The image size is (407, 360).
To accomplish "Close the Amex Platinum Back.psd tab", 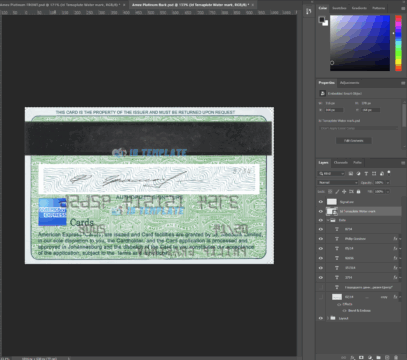I will click(253, 5).
